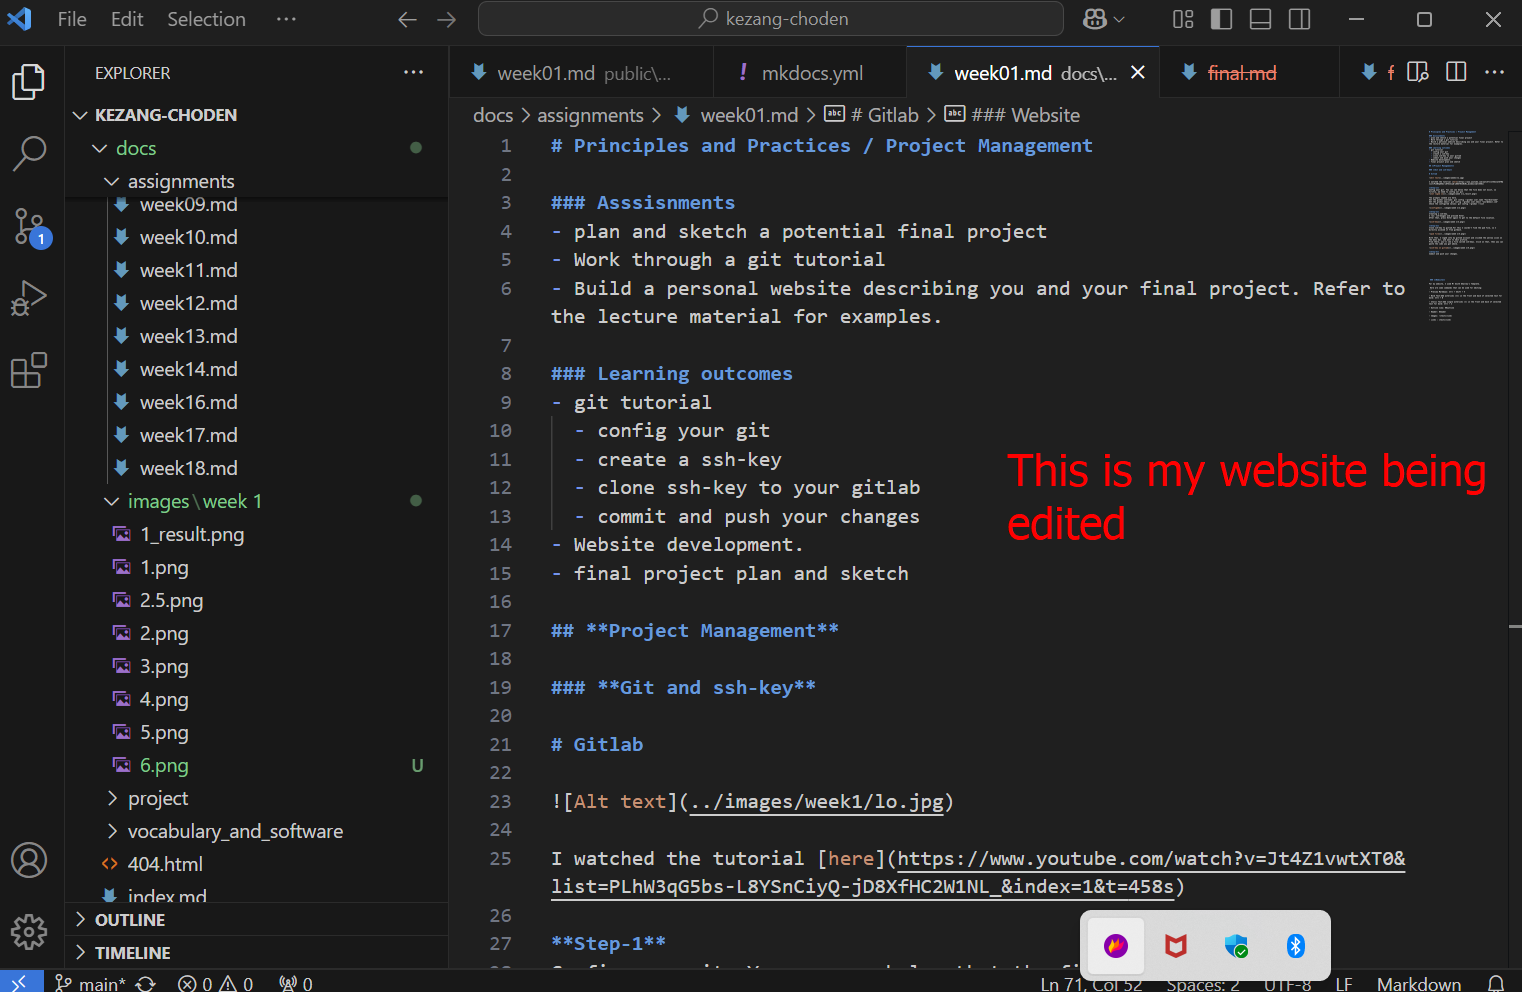Expand the project folder
The width and height of the screenshot is (1522, 992).
pos(258,798)
